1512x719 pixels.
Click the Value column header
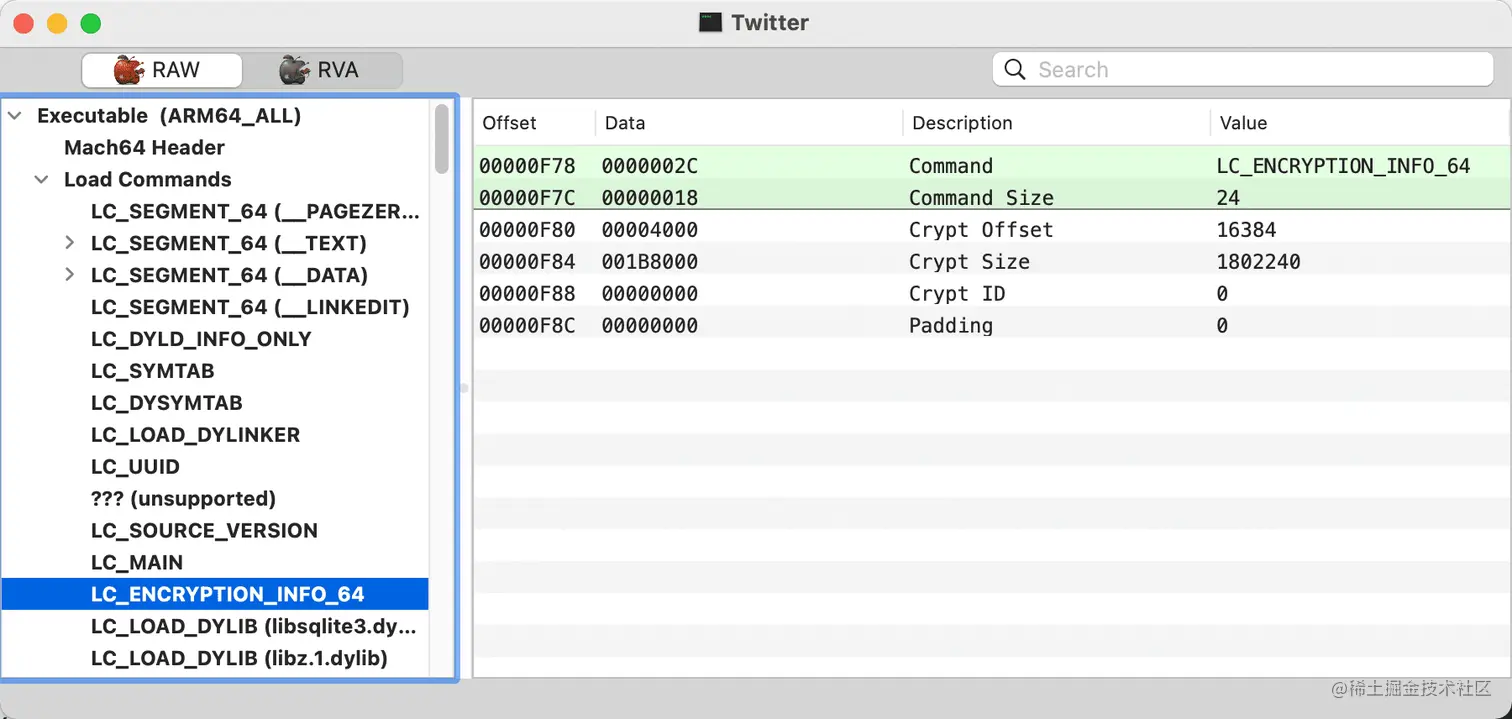1359,123
